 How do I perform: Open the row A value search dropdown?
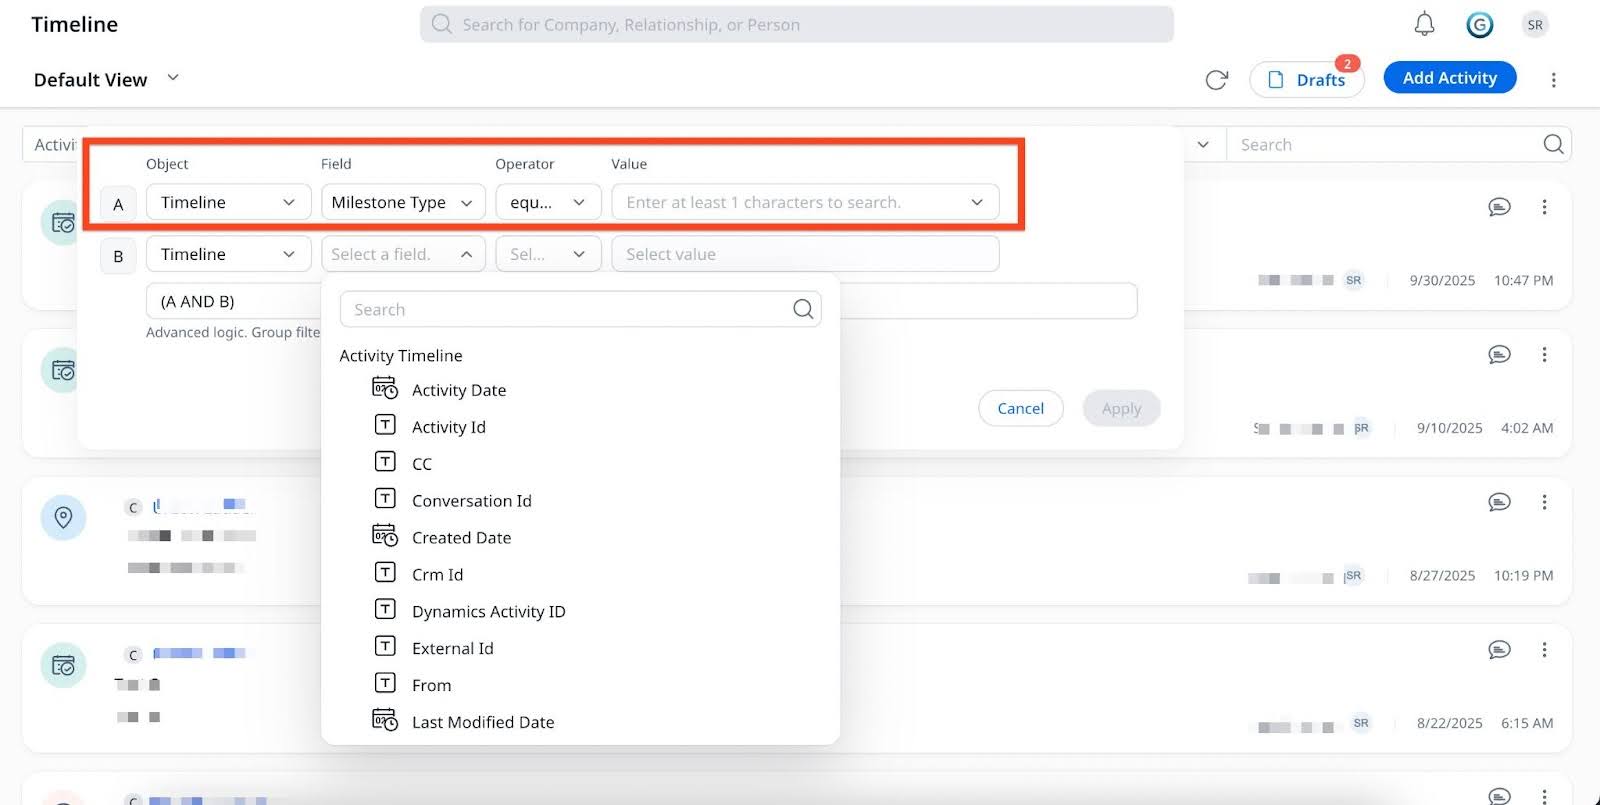tap(805, 202)
